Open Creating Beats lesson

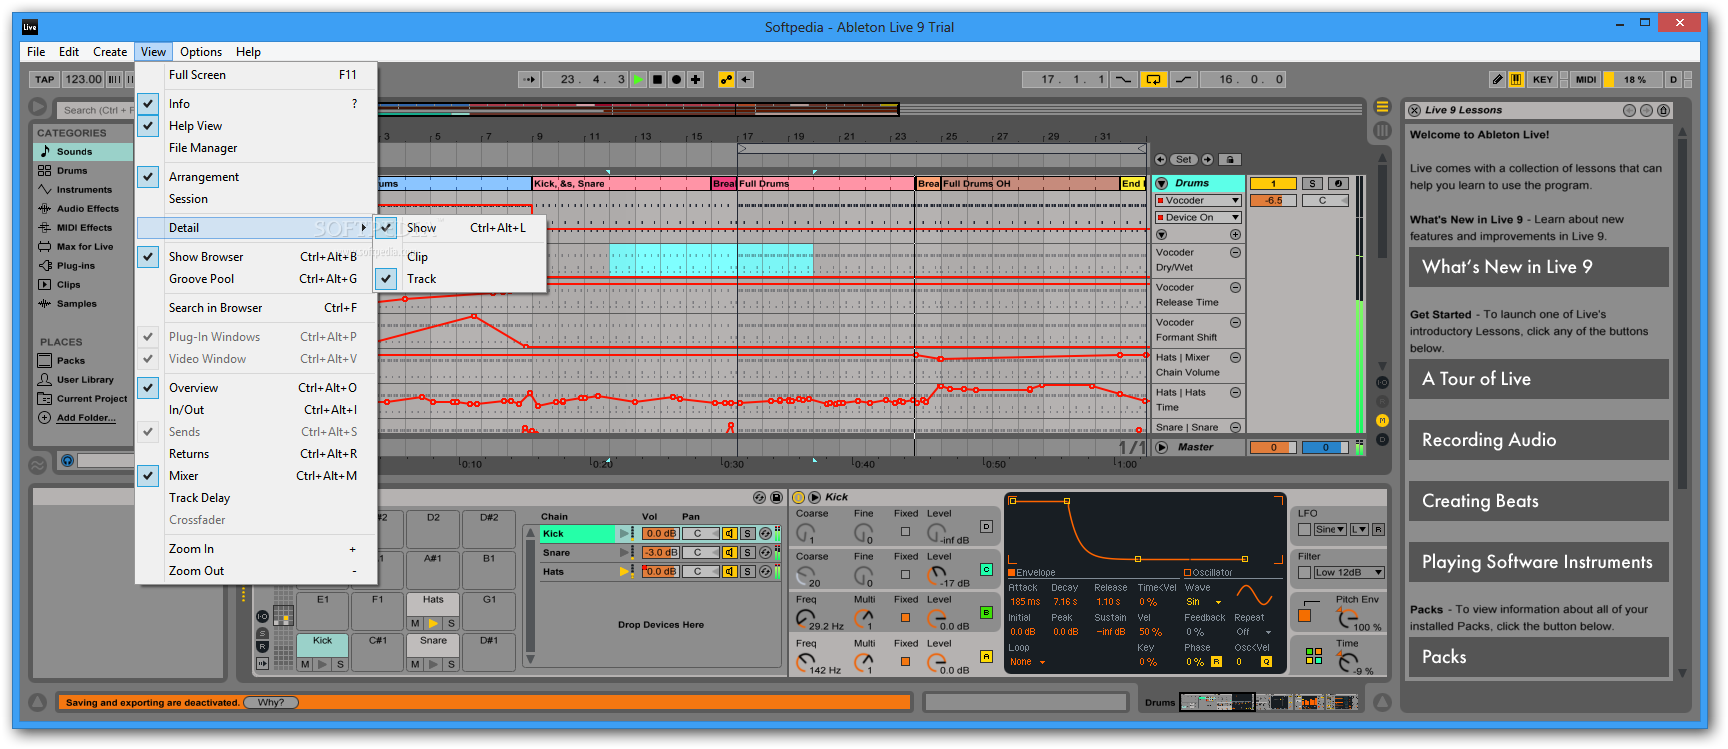coord(1538,501)
